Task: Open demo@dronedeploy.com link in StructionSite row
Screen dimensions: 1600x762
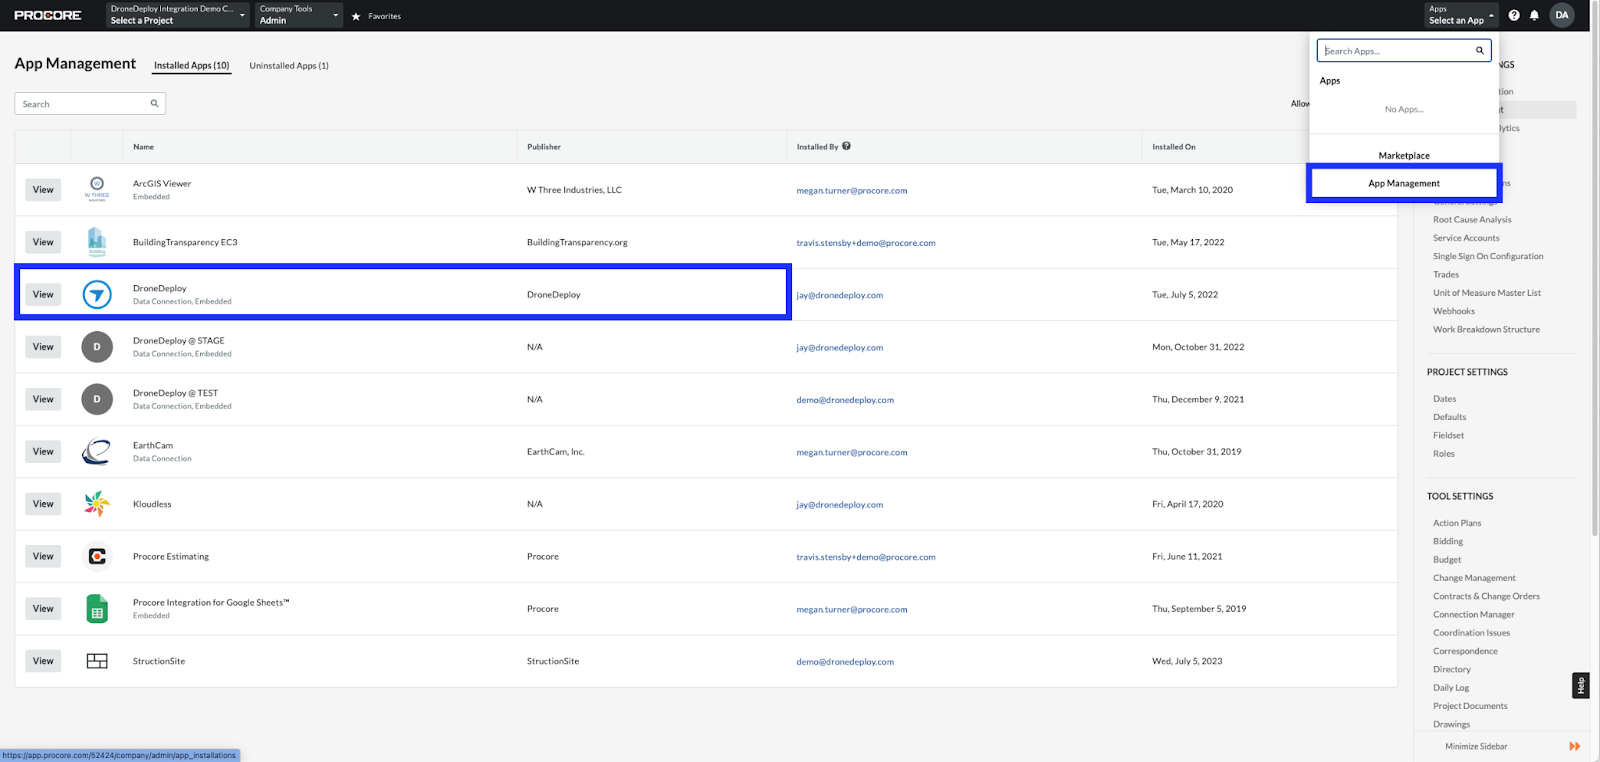Action: 845,662
